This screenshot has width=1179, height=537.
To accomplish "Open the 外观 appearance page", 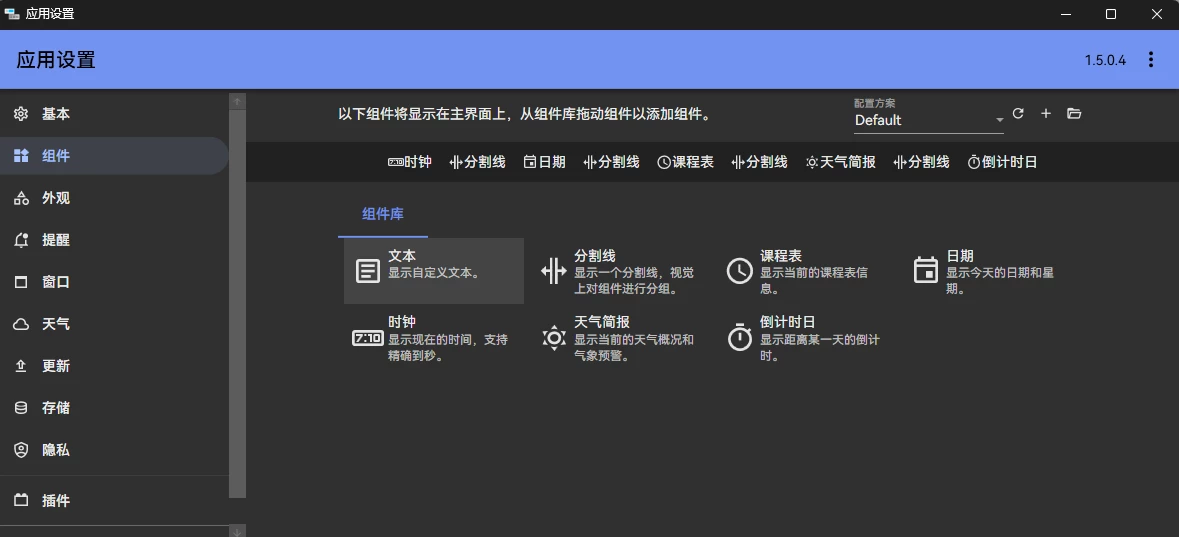I will point(114,198).
